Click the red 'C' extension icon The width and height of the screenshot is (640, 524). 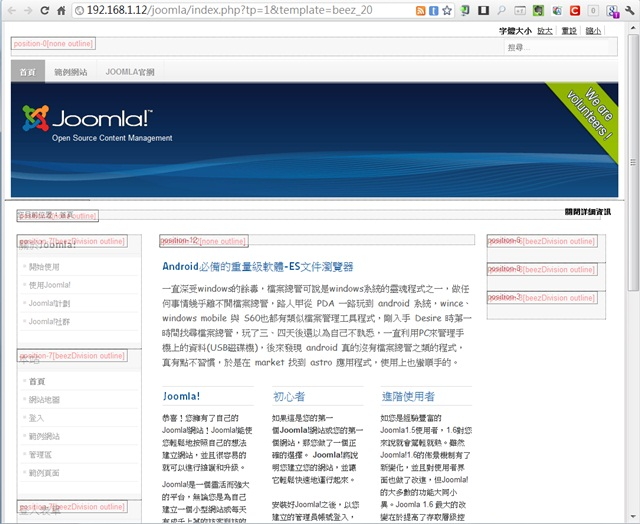point(575,11)
